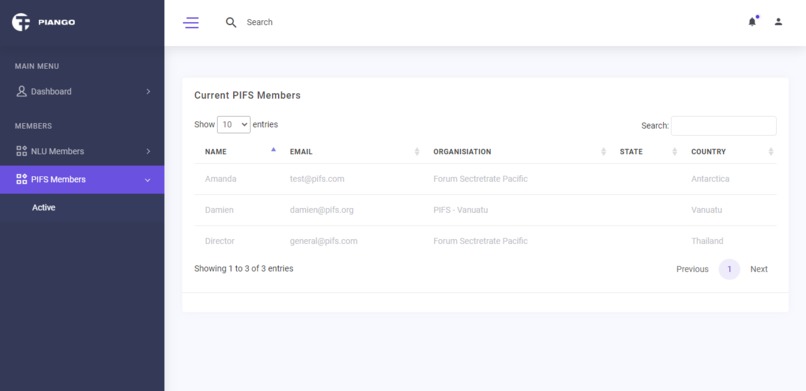Go to Next page
806x391 pixels.
[x=759, y=269]
